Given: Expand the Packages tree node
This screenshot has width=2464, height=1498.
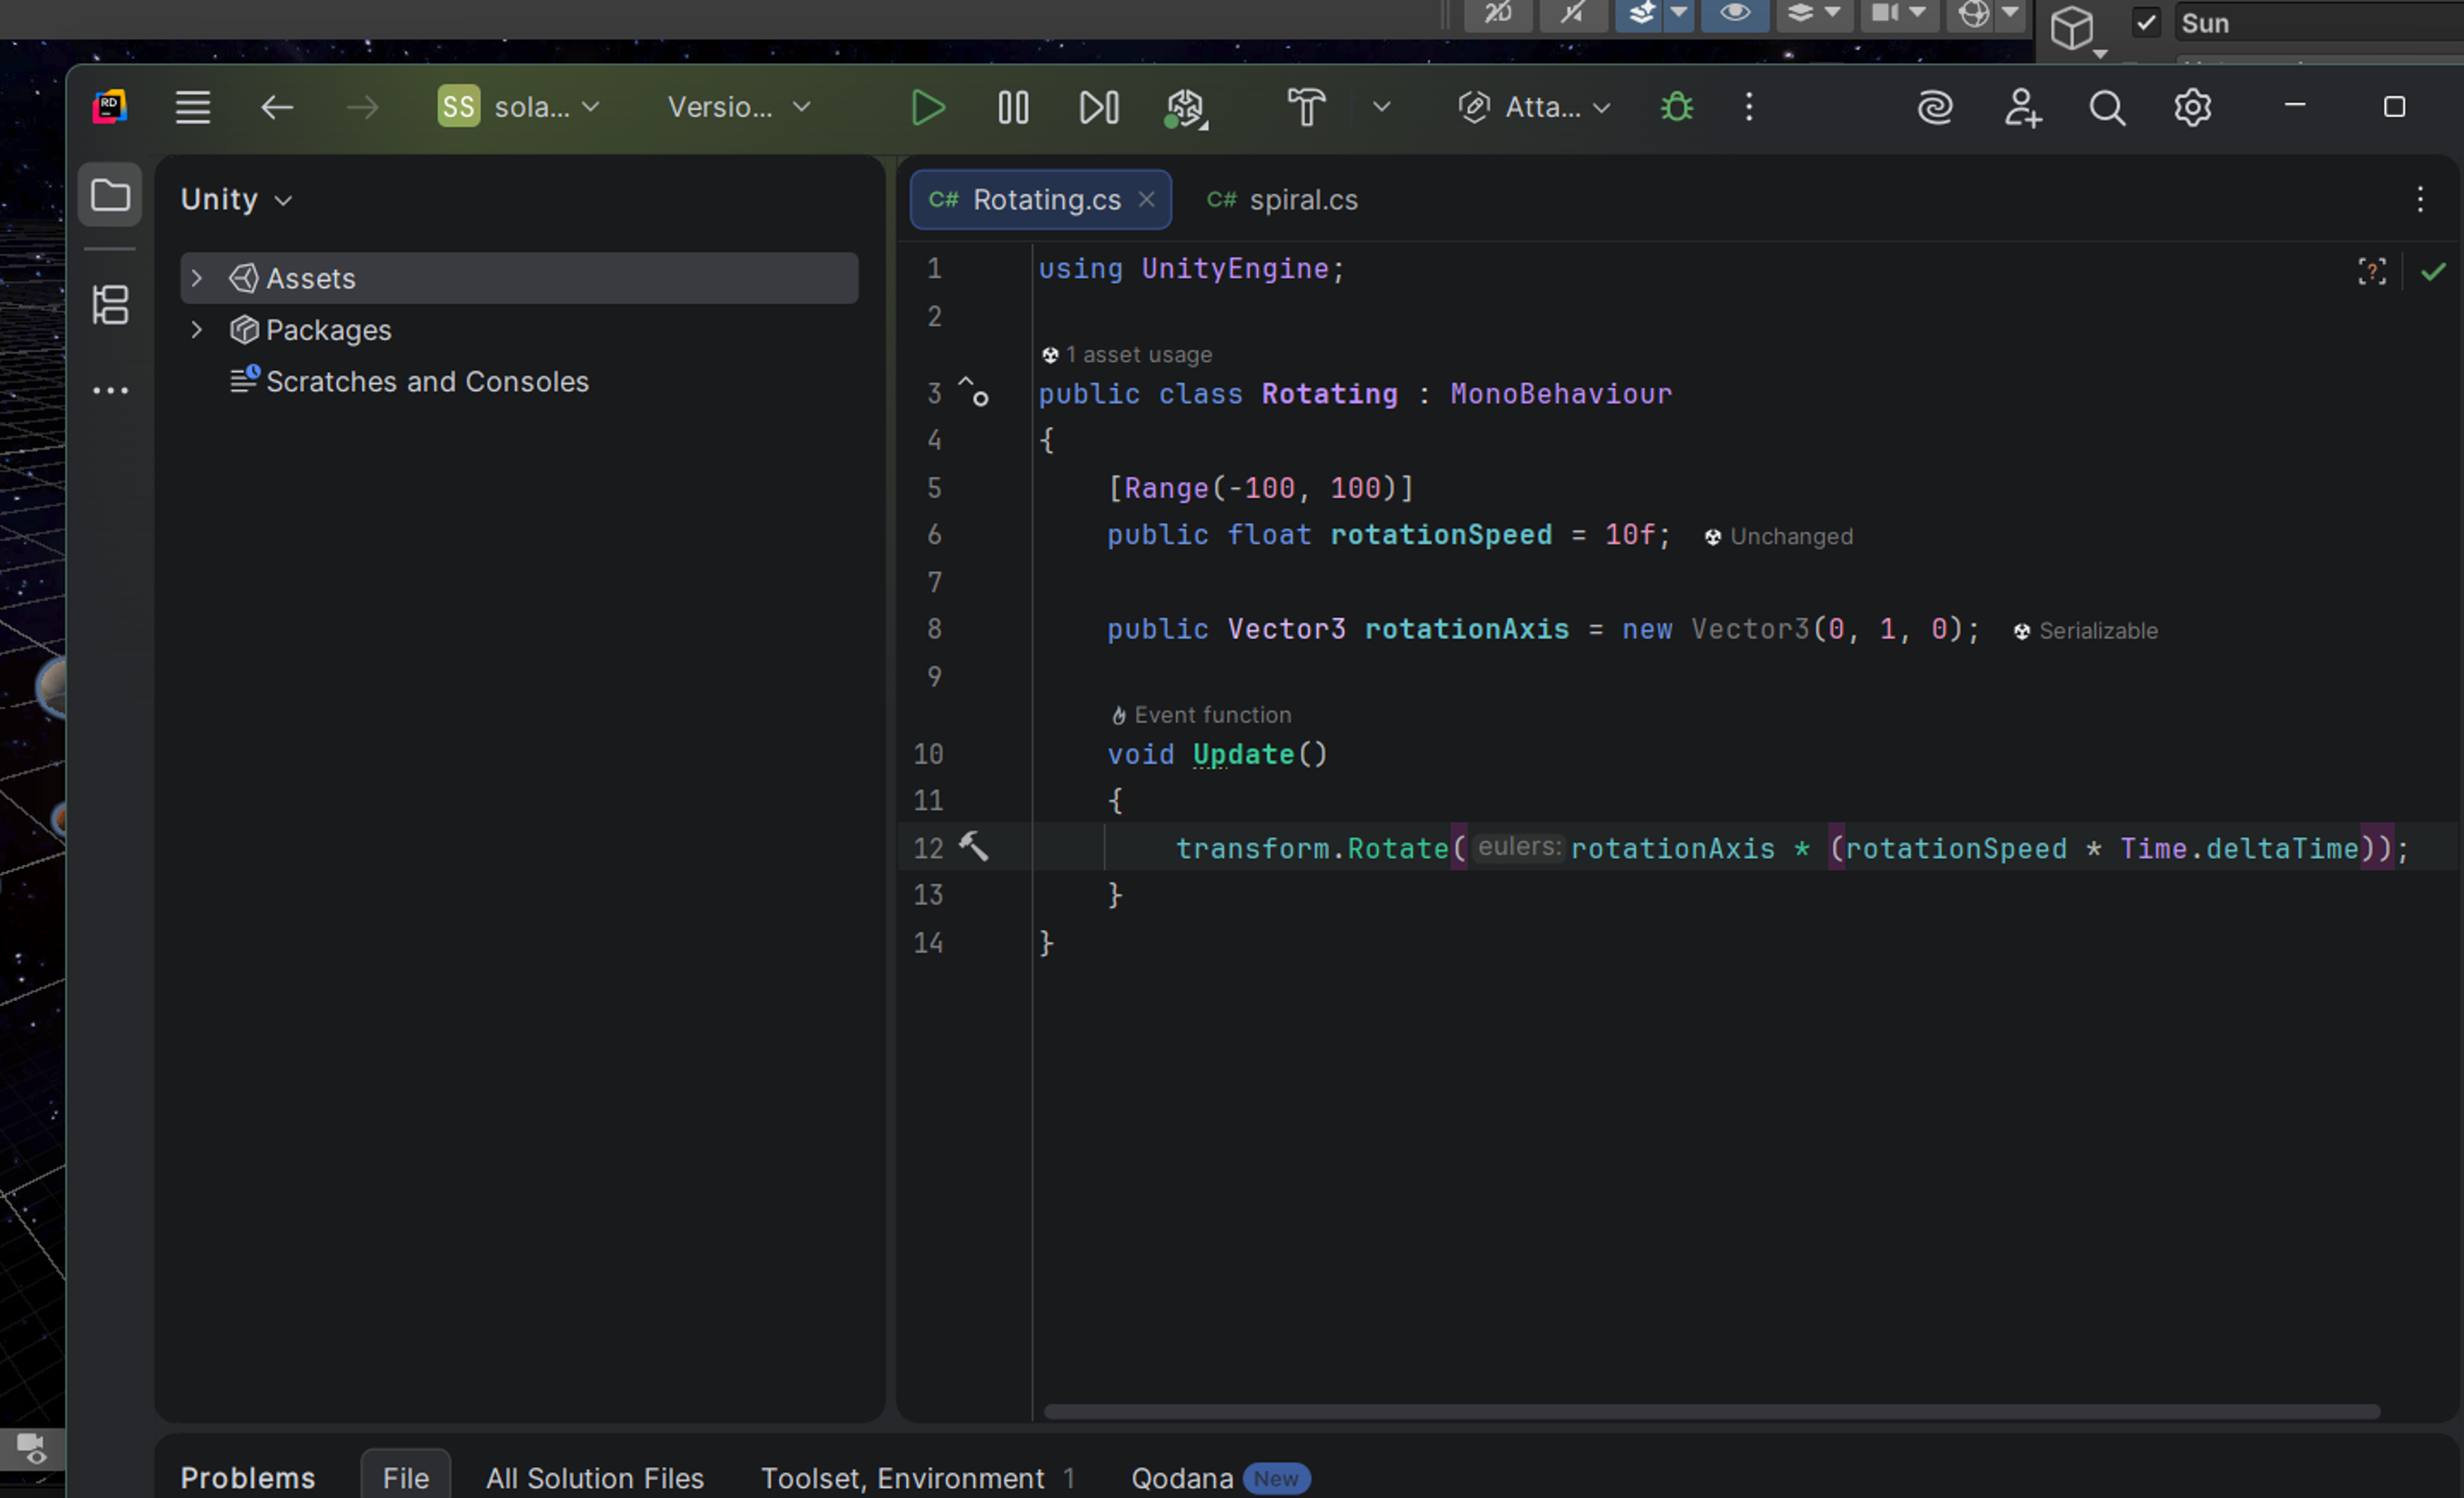Looking at the screenshot, I should click(197, 330).
